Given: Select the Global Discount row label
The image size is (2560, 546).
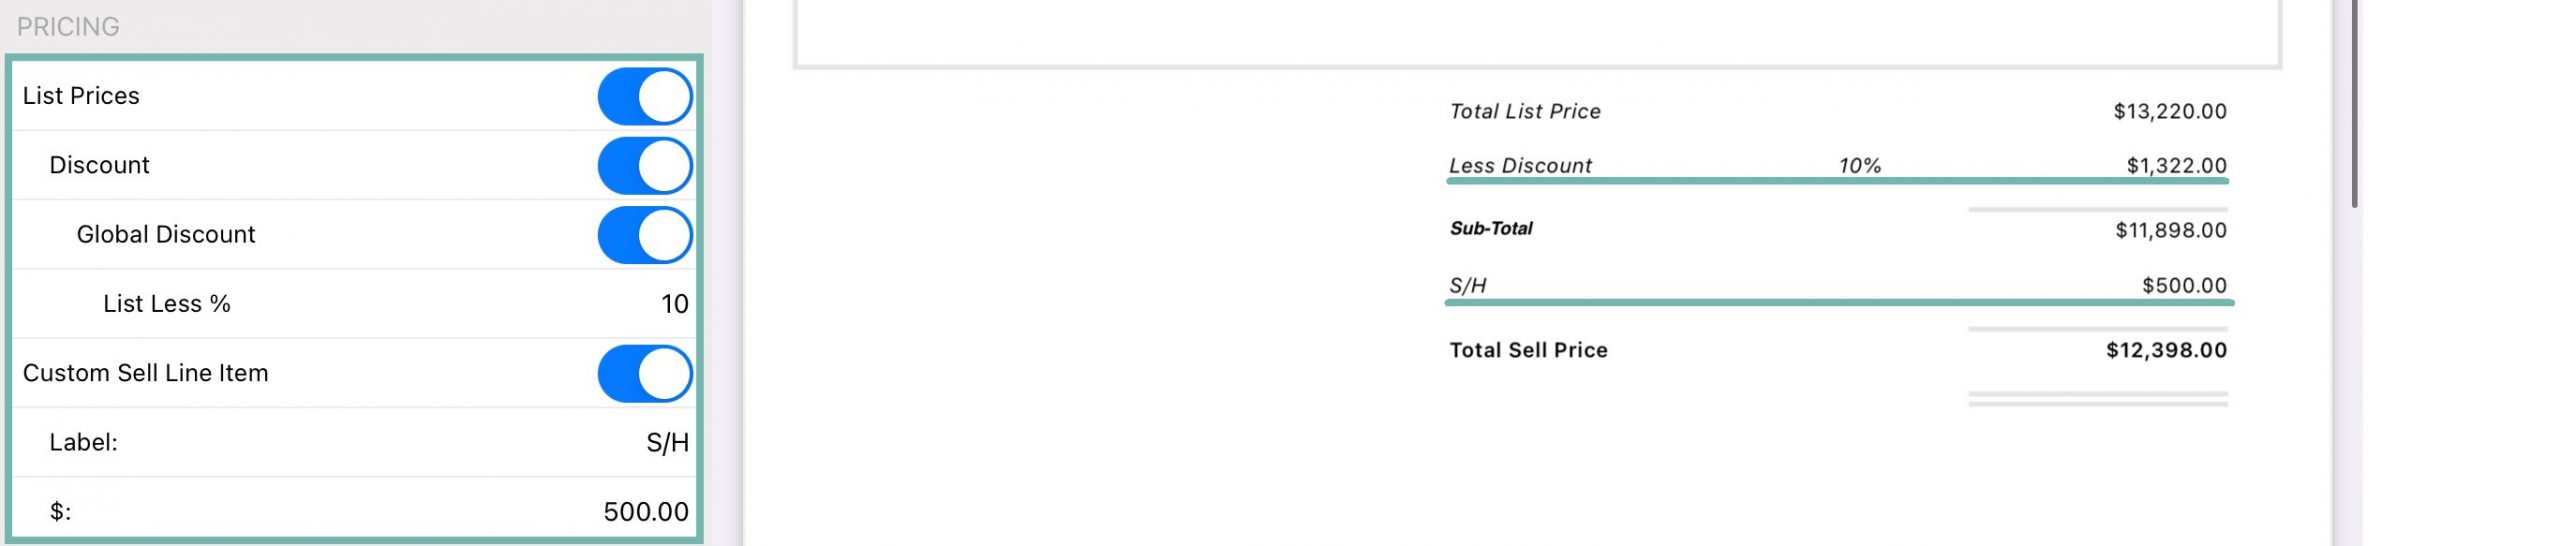Looking at the screenshot, I should click(166, 235).
